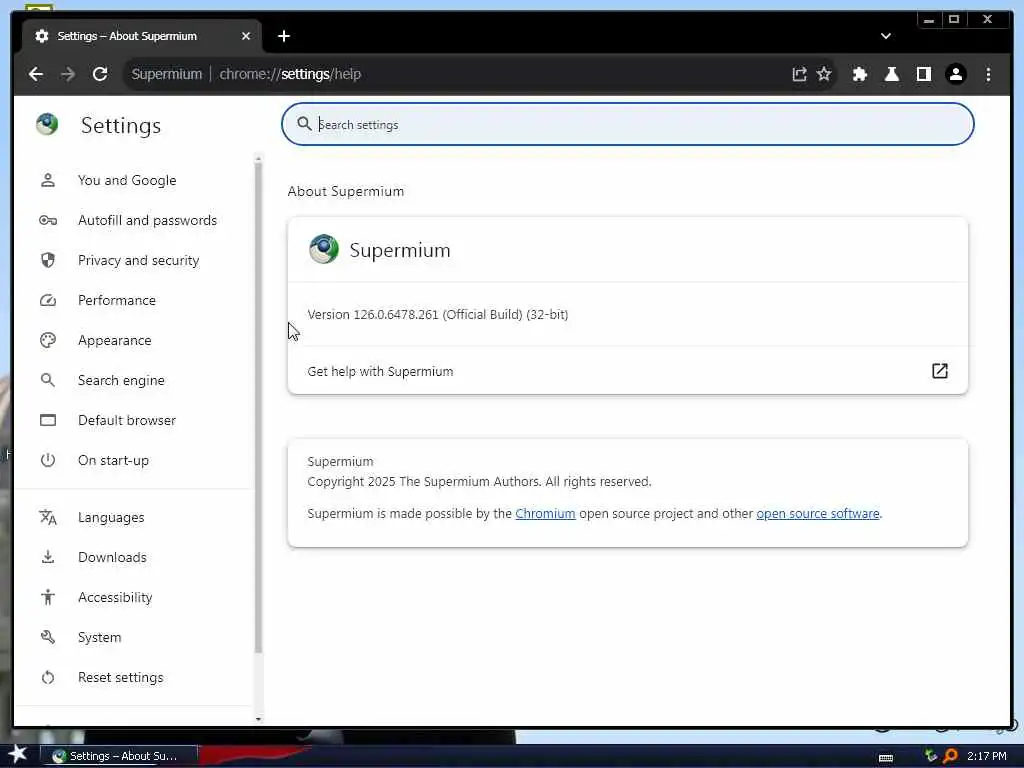
Task: Click the power icon for On start-up
Action: pos(48,460)
